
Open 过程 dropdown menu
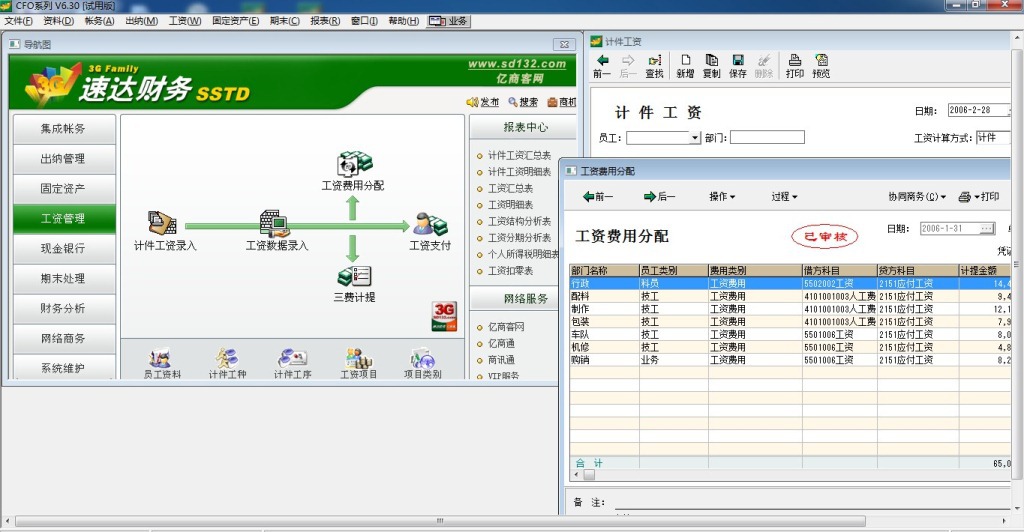(x=784, y=196)
